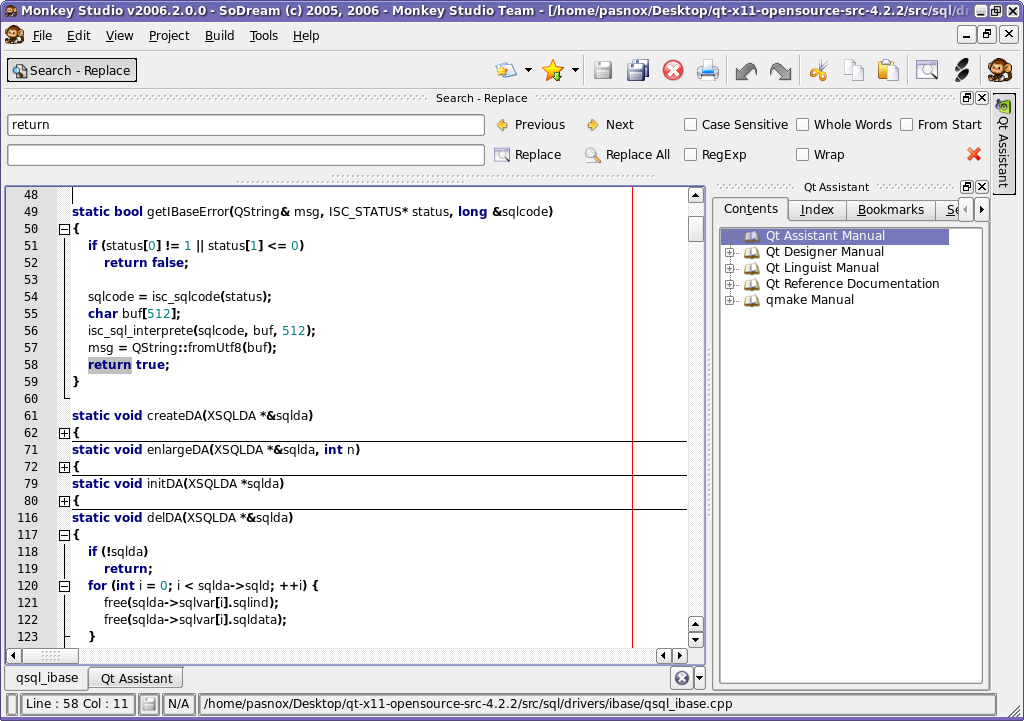
Task: Open the New file dropdown arrow
Action: (x=528, y=70)
